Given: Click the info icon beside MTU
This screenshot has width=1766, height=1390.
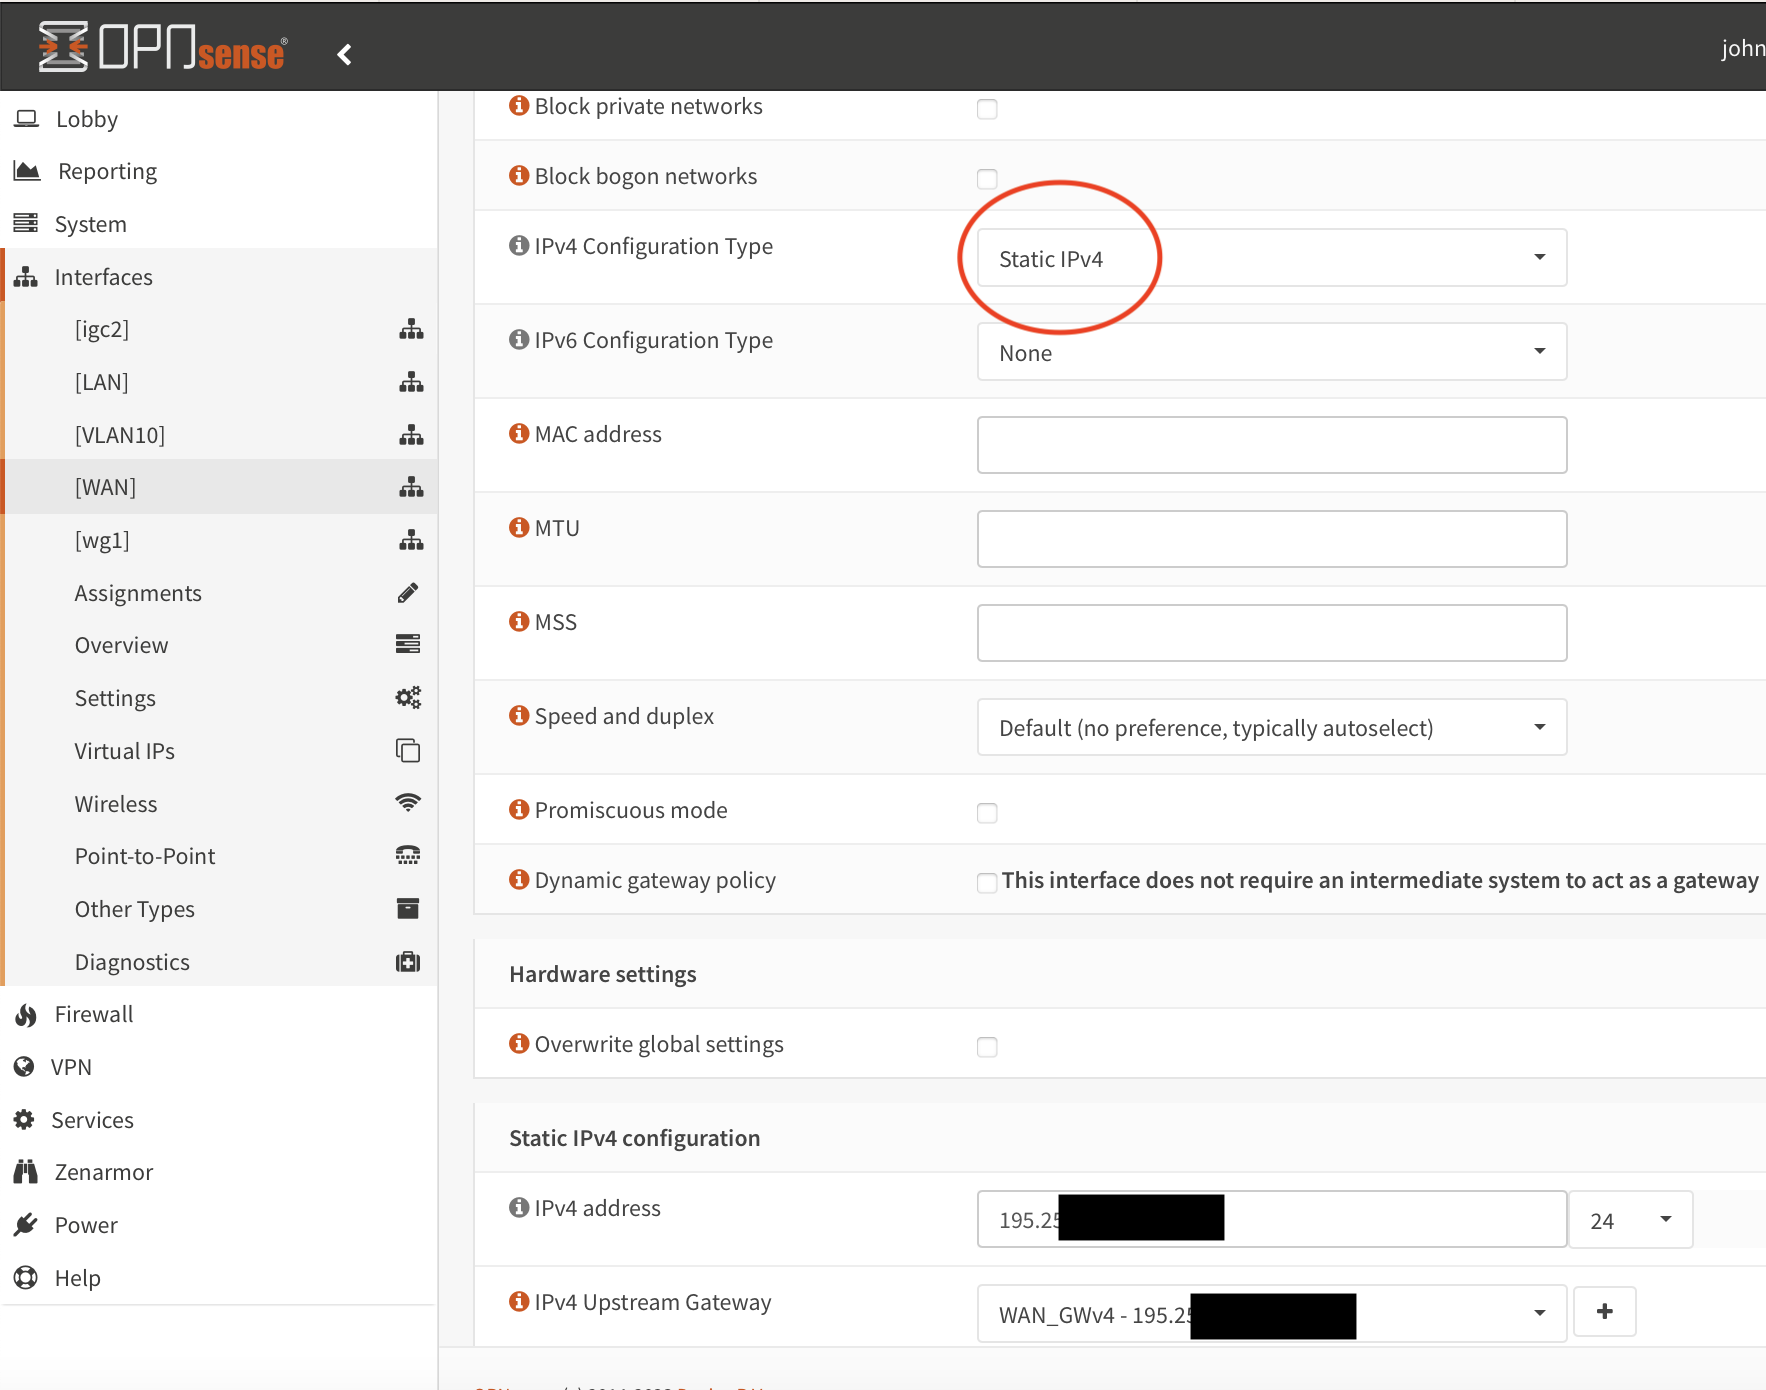Looking at the screenshot, I should point(518,527).
